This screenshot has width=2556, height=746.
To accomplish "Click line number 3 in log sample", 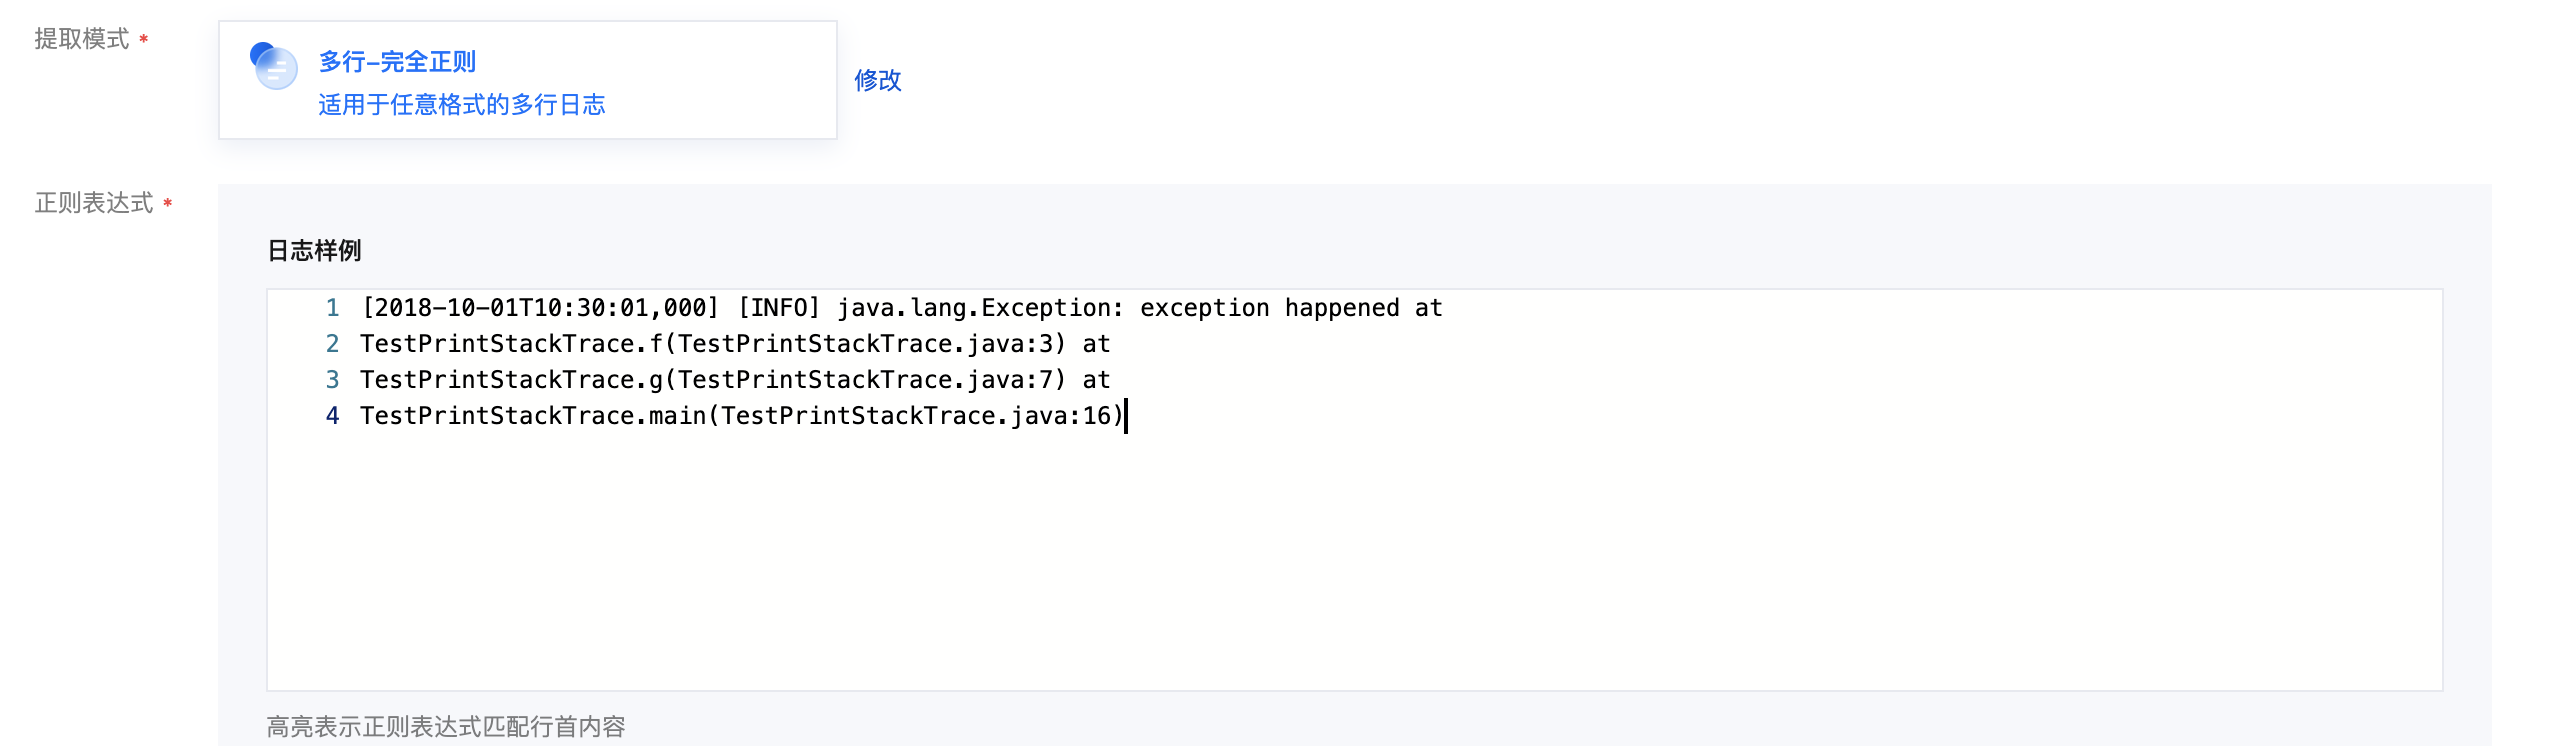I will click(x=332, y=380).
